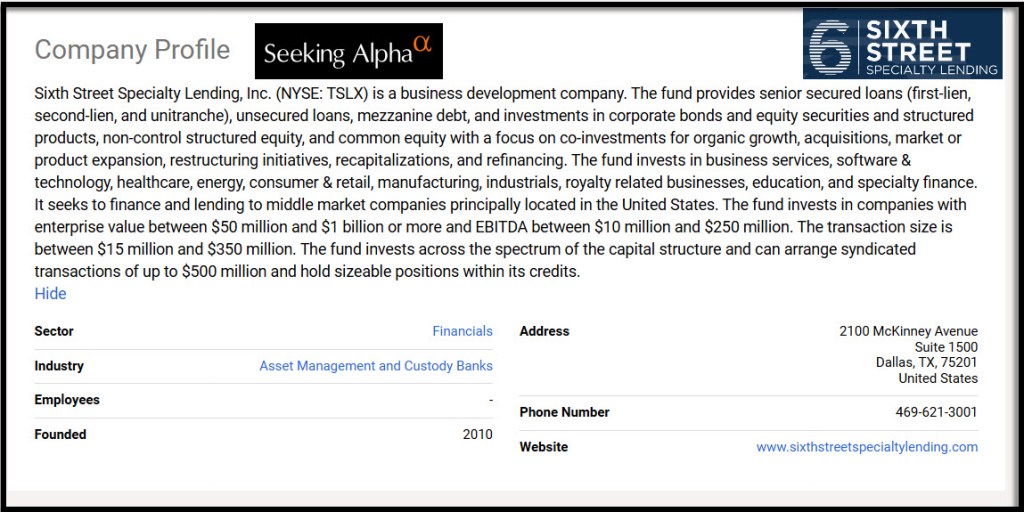Click the Employees row label
The width and height of the screenshot is (1024, 512).
(x=67, y=400)
